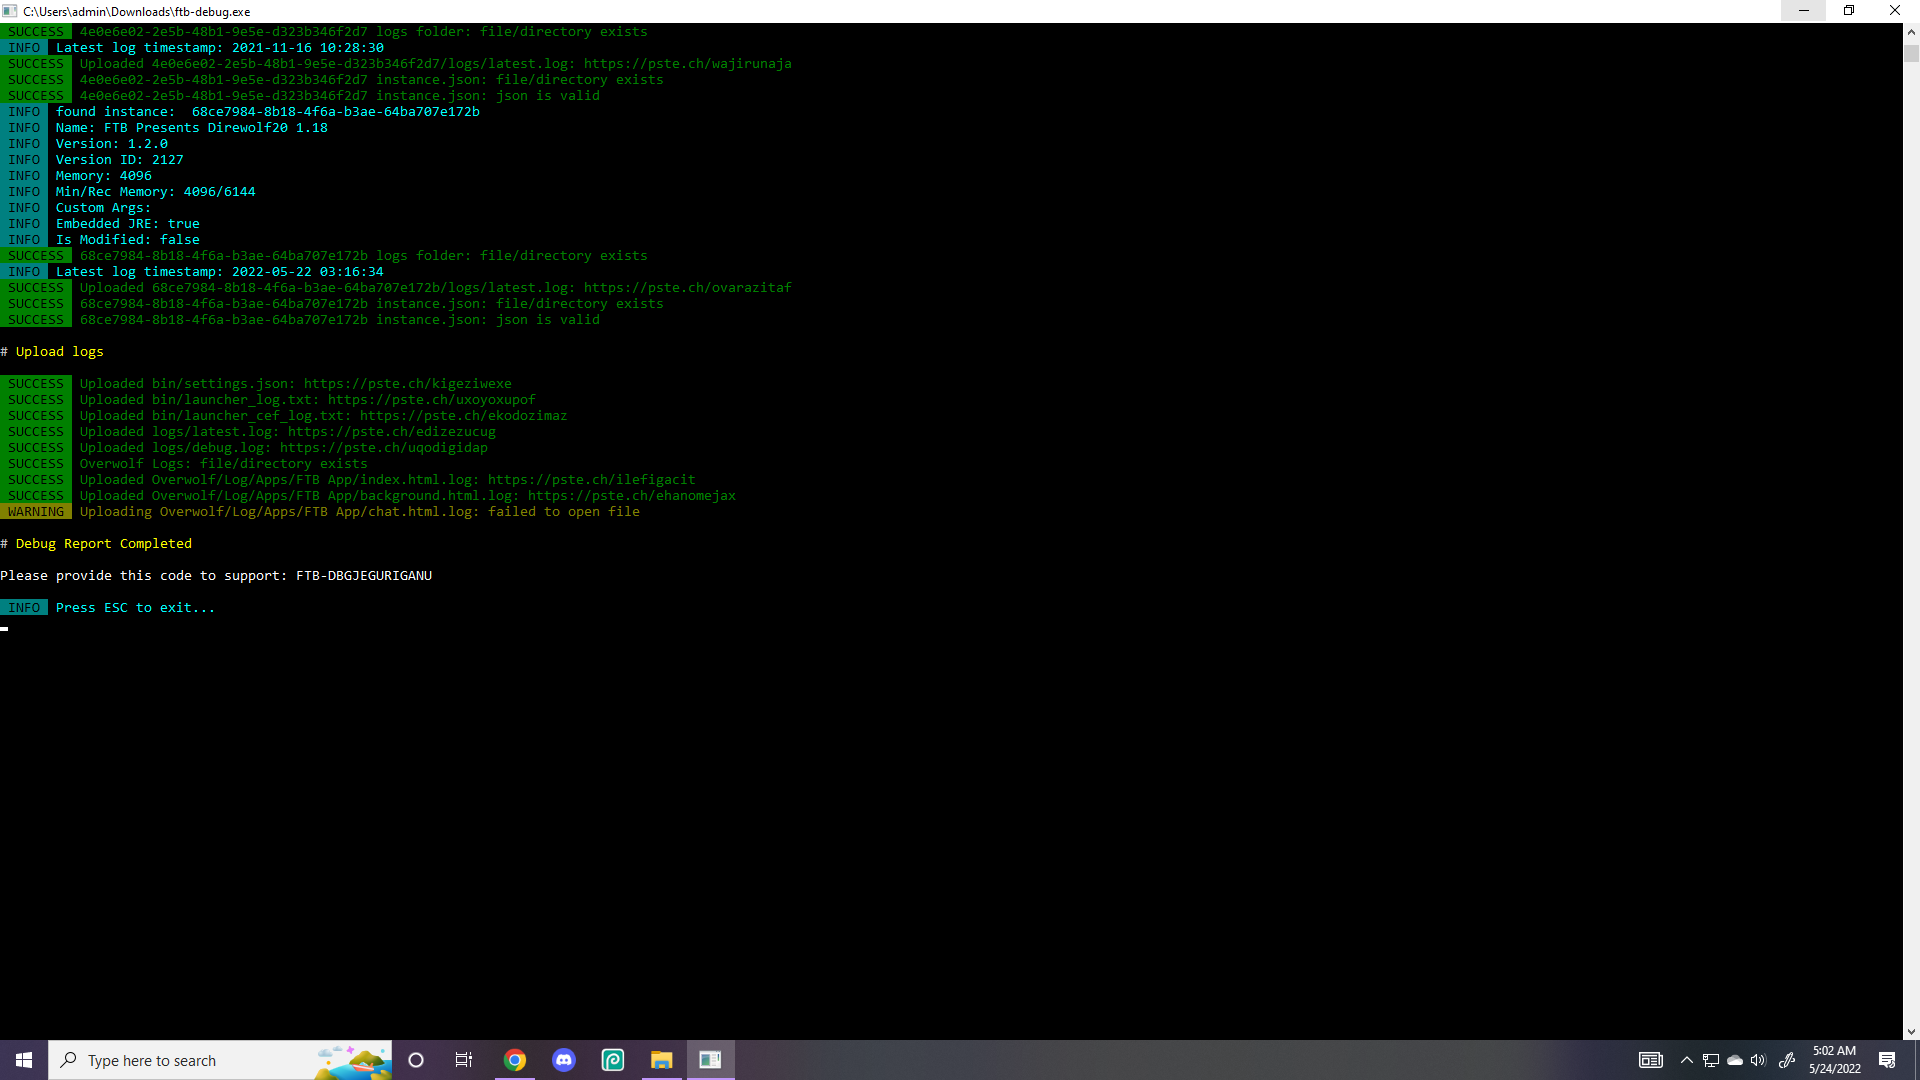Open the OneDrive cloud tray icon
Viewport: 1920px width, 1080px height.
pyautogui.click(x=1735, y=1060)
